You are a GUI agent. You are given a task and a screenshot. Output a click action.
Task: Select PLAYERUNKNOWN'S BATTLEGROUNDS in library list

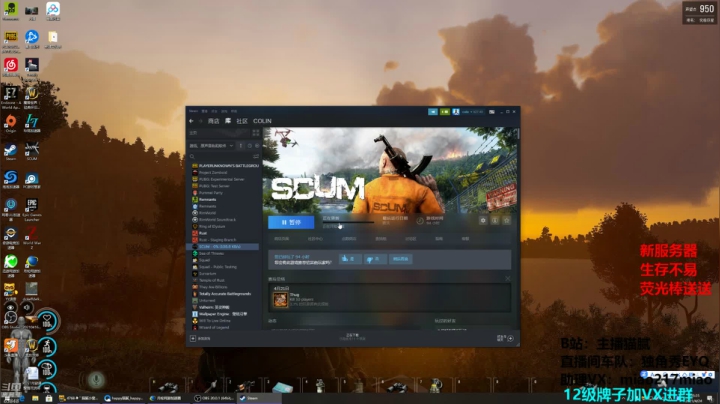(225, 166)
